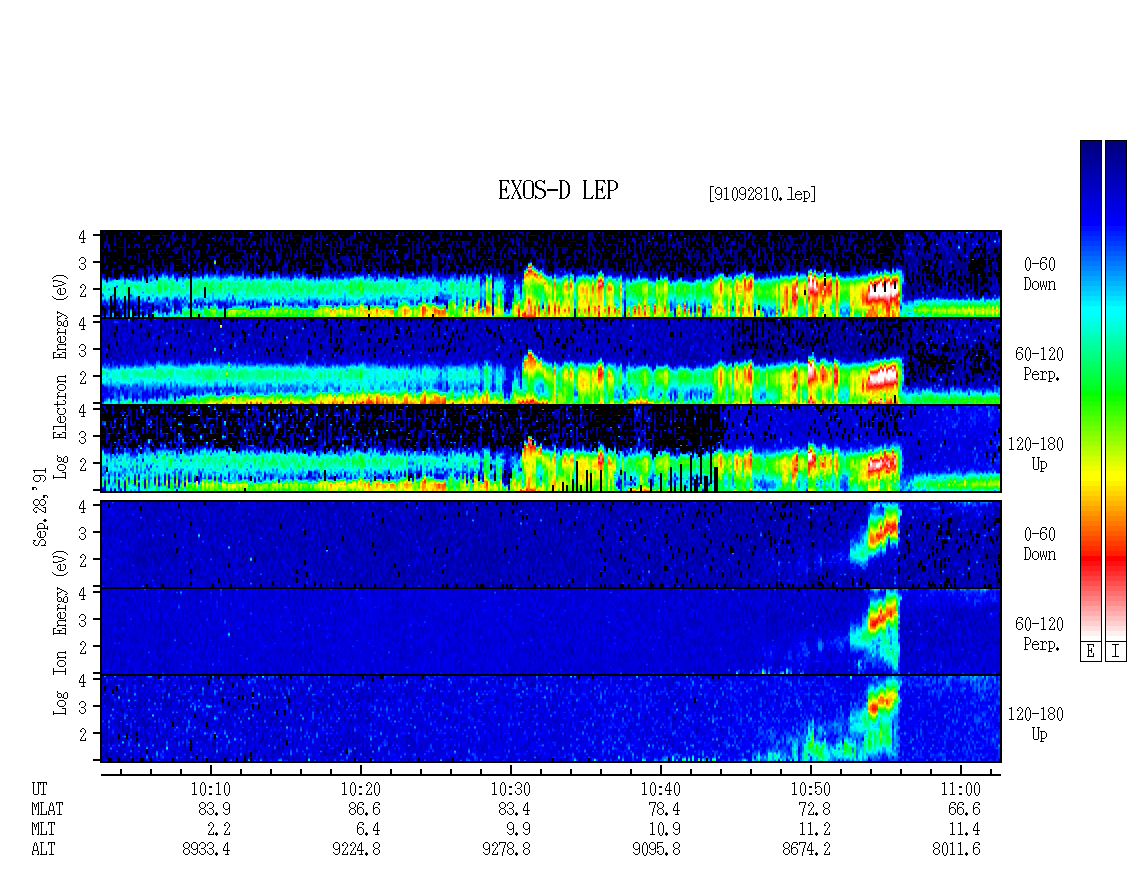The height and width of the screenshot is (875, 1130).
Task: Click the "10:50" time tick label
Action: click(811, 789)
